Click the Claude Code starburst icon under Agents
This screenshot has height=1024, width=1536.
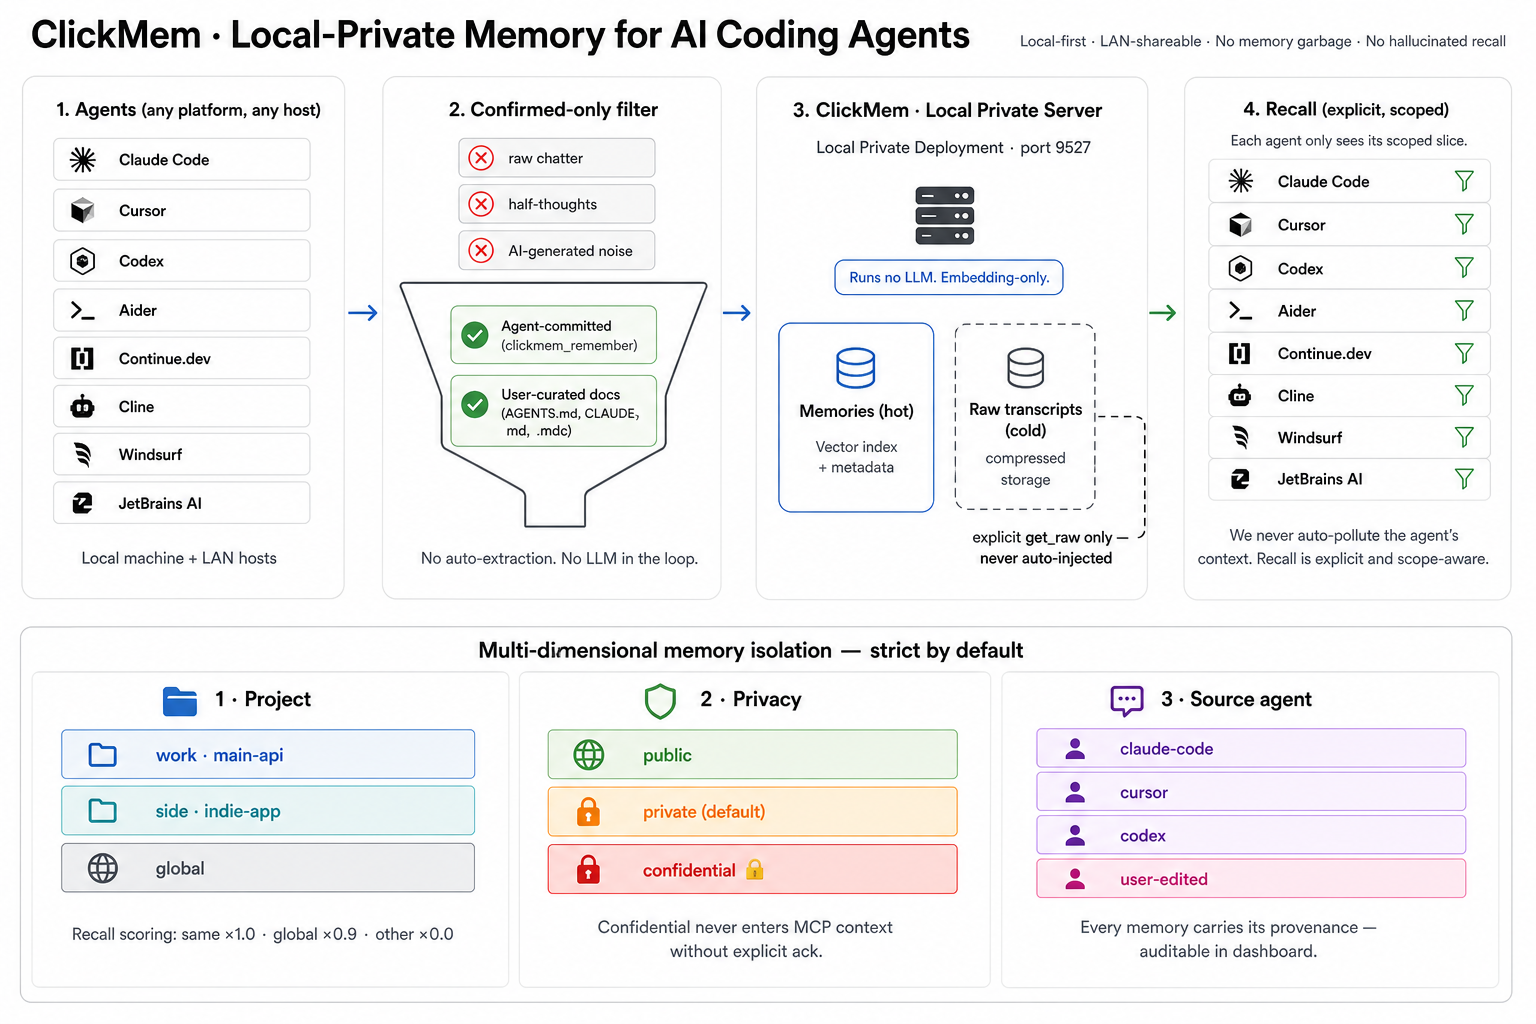tap(83, 160)
